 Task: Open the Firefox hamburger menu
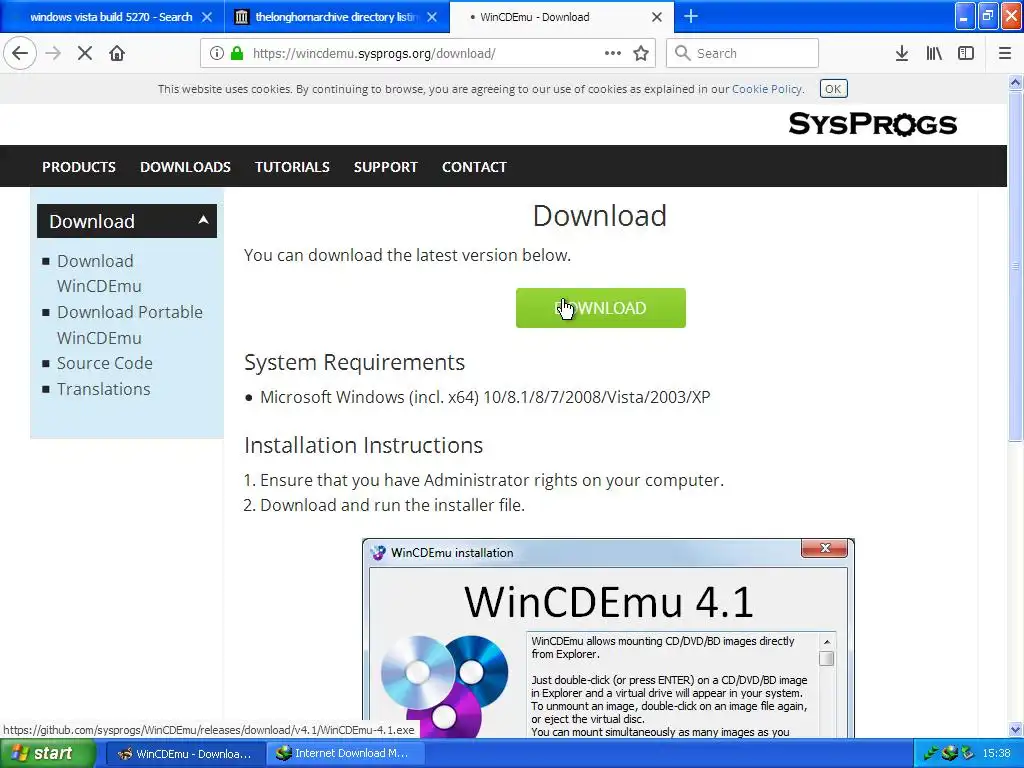pyautogui.click(x=1005, y=53)
